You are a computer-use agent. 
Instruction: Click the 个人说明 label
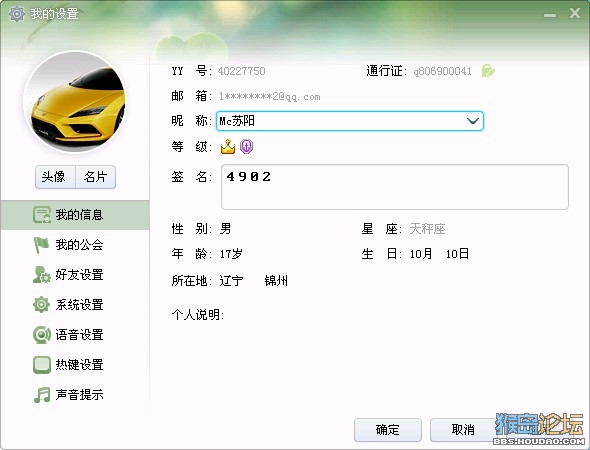tap(198, 315)
